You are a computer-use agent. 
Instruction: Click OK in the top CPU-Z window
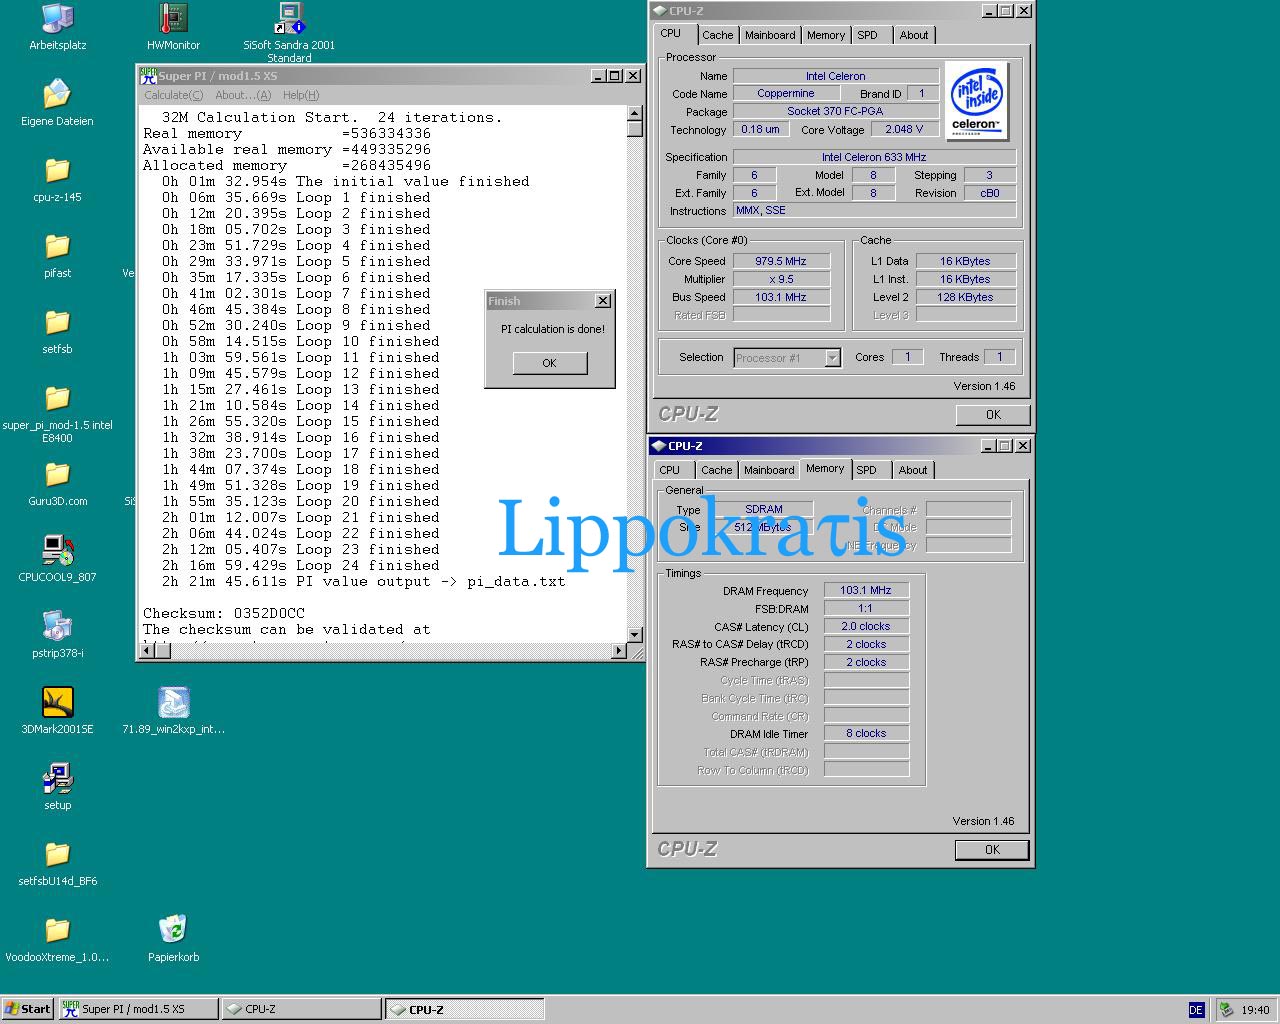click(x=993, y=414)
